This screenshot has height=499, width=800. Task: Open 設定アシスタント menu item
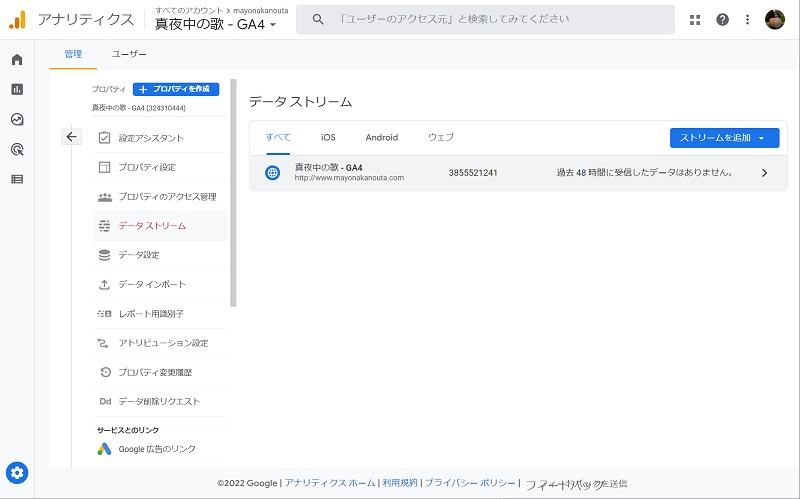pyautogui.click(x=160, y=138)
